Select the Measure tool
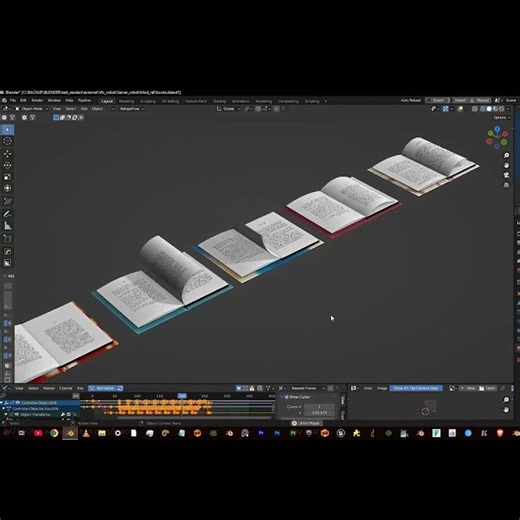Screen dimensions: 520x520 pos(7,226)
